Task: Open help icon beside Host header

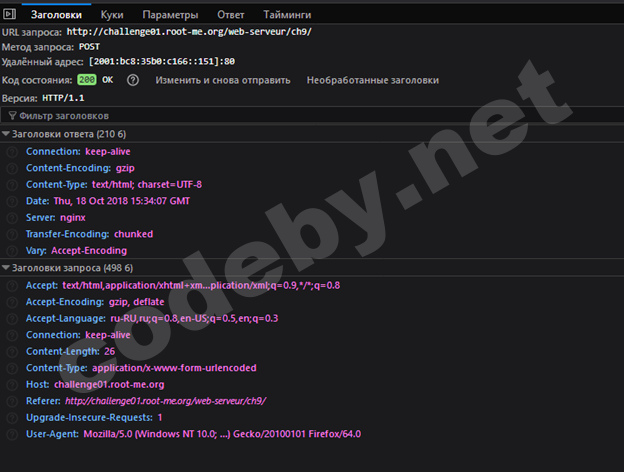Action: [12, 385]
